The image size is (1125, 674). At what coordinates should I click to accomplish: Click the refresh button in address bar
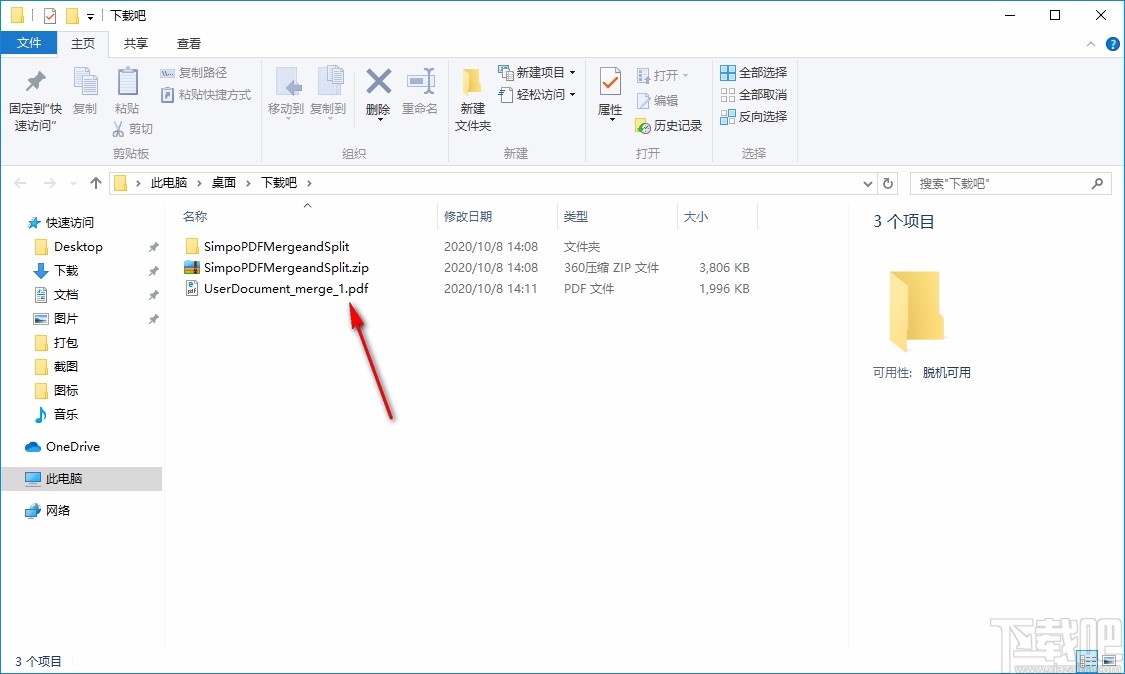(x=888, y=183)
